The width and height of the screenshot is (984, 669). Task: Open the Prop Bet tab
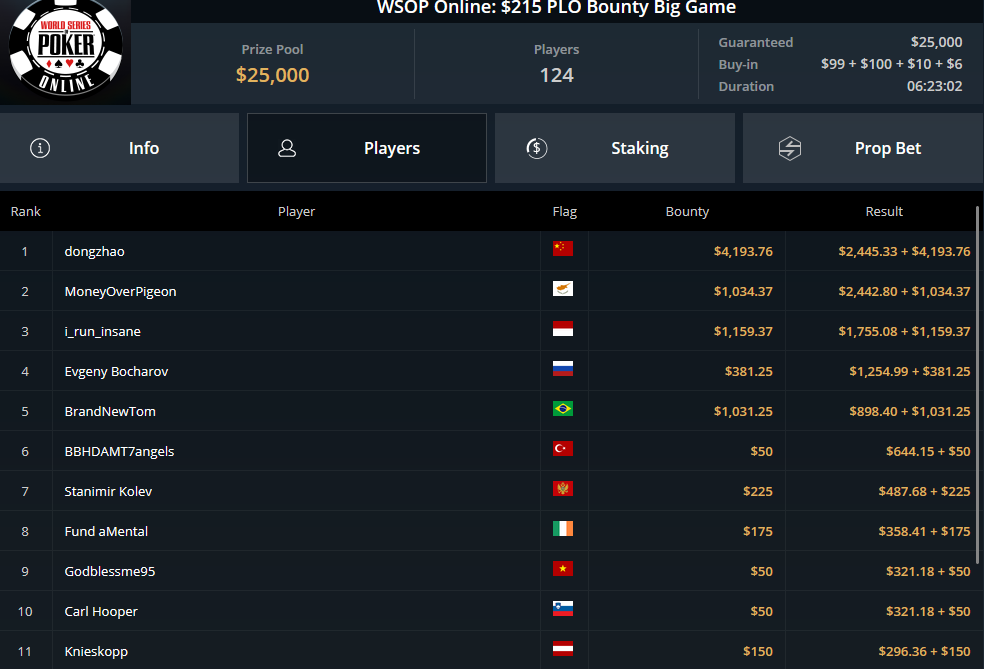[863, 148]
